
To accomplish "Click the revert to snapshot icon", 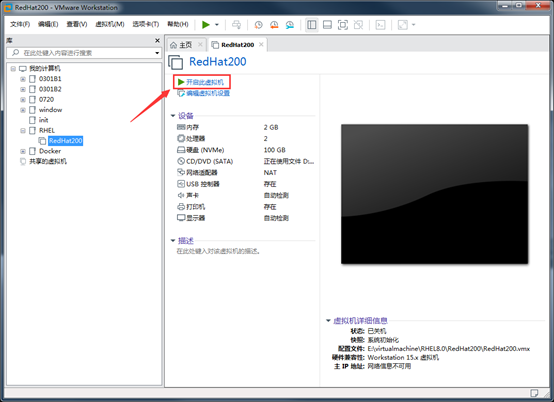I will 274,25.
